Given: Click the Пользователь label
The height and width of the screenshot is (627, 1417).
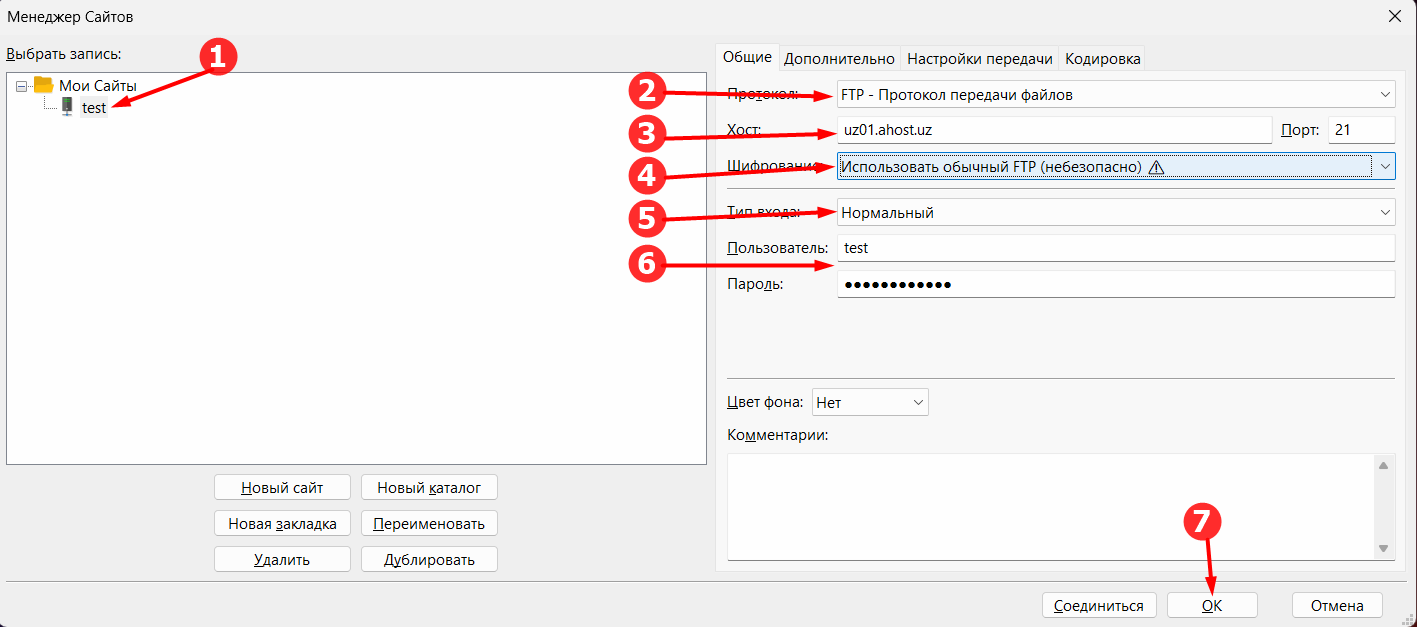Looking at the screenshot, I should coord(777,247).
